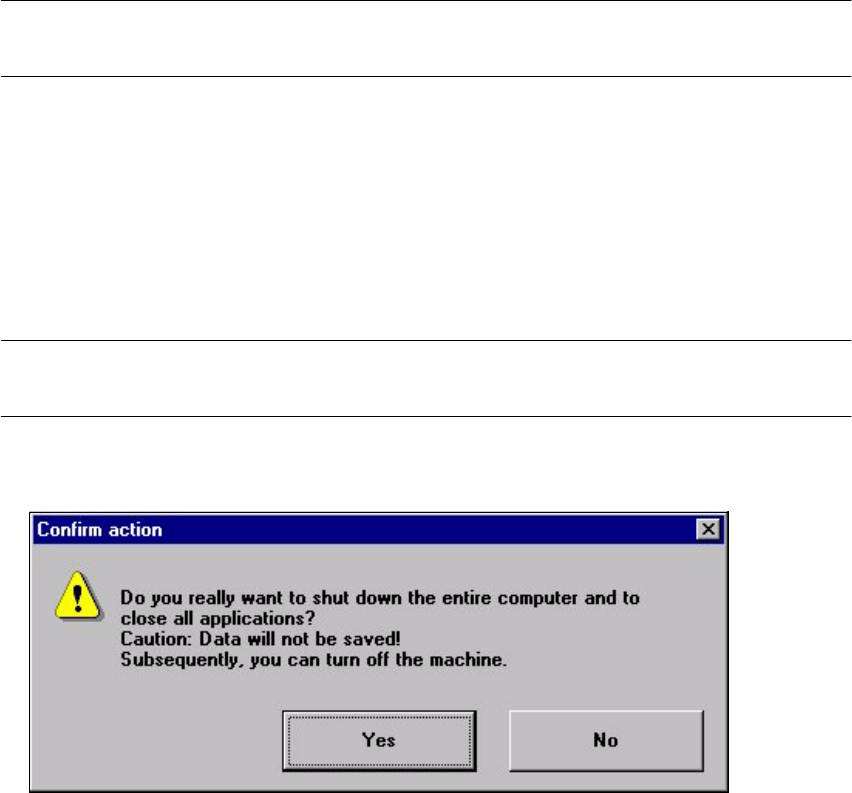The image size is (852, 793).
Task: Click the exclamation mark inside the triangle
Action: pos(78,598)
